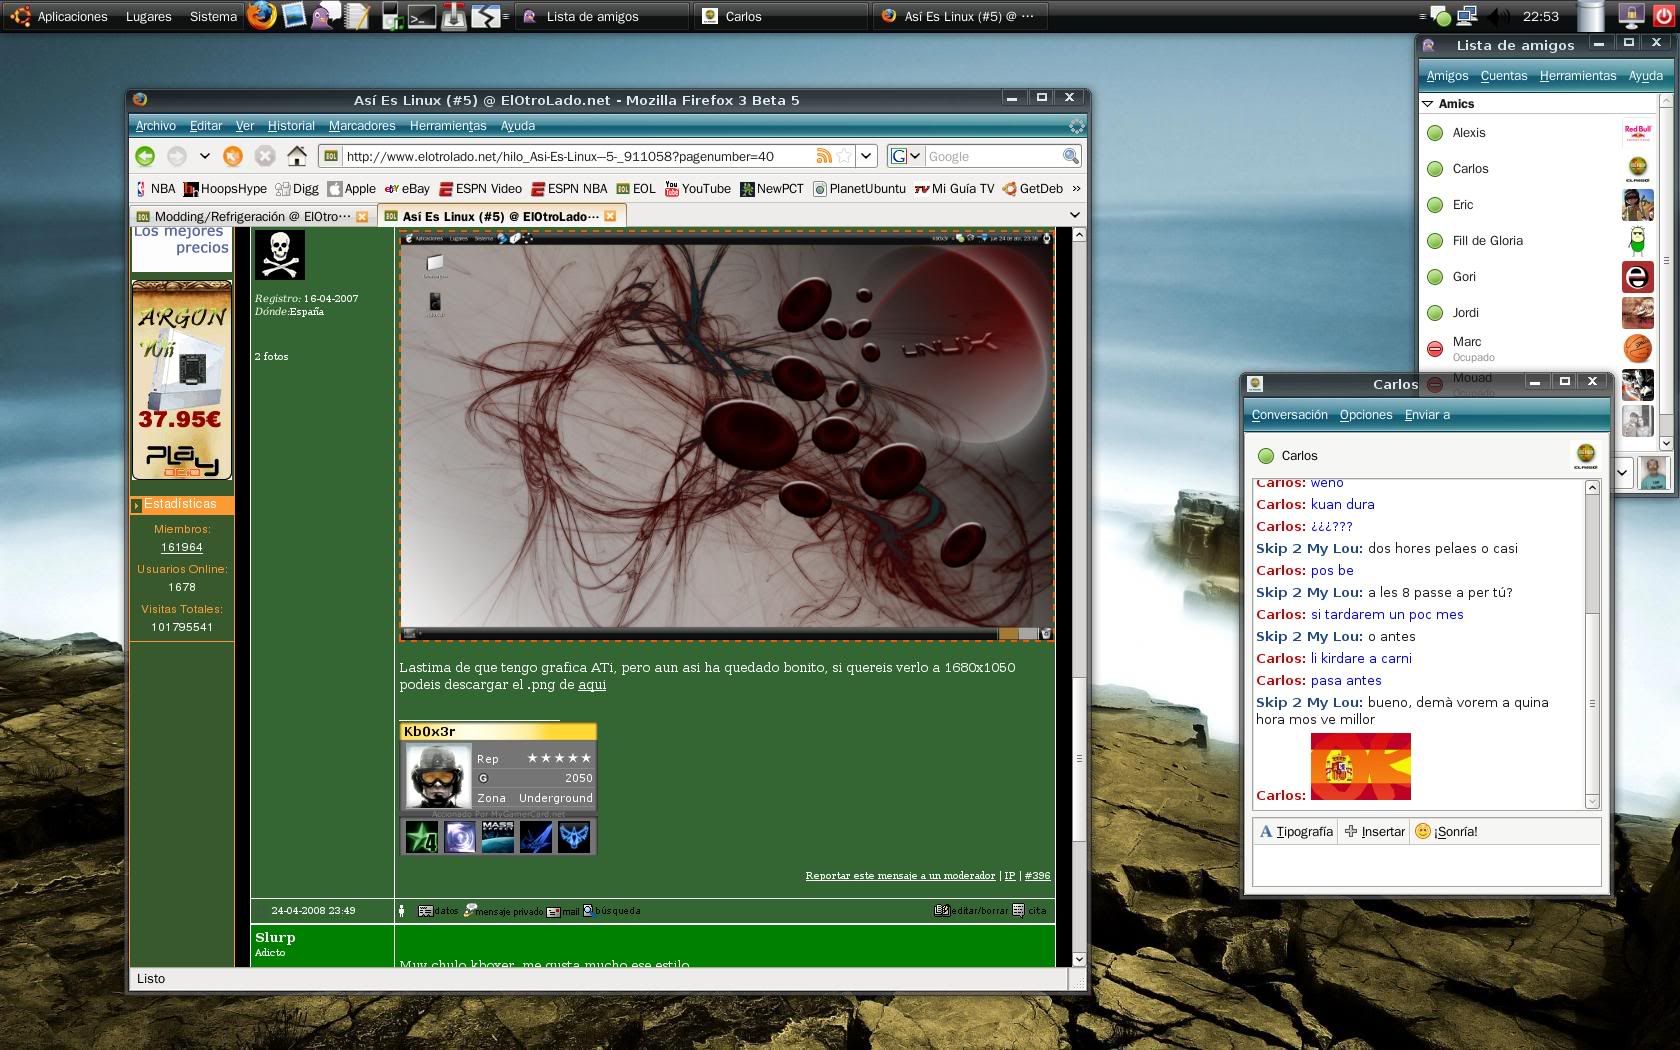Open back/forward history dropdown arrow
Screen dimensions: 1680x1050
tap(204, 156)
